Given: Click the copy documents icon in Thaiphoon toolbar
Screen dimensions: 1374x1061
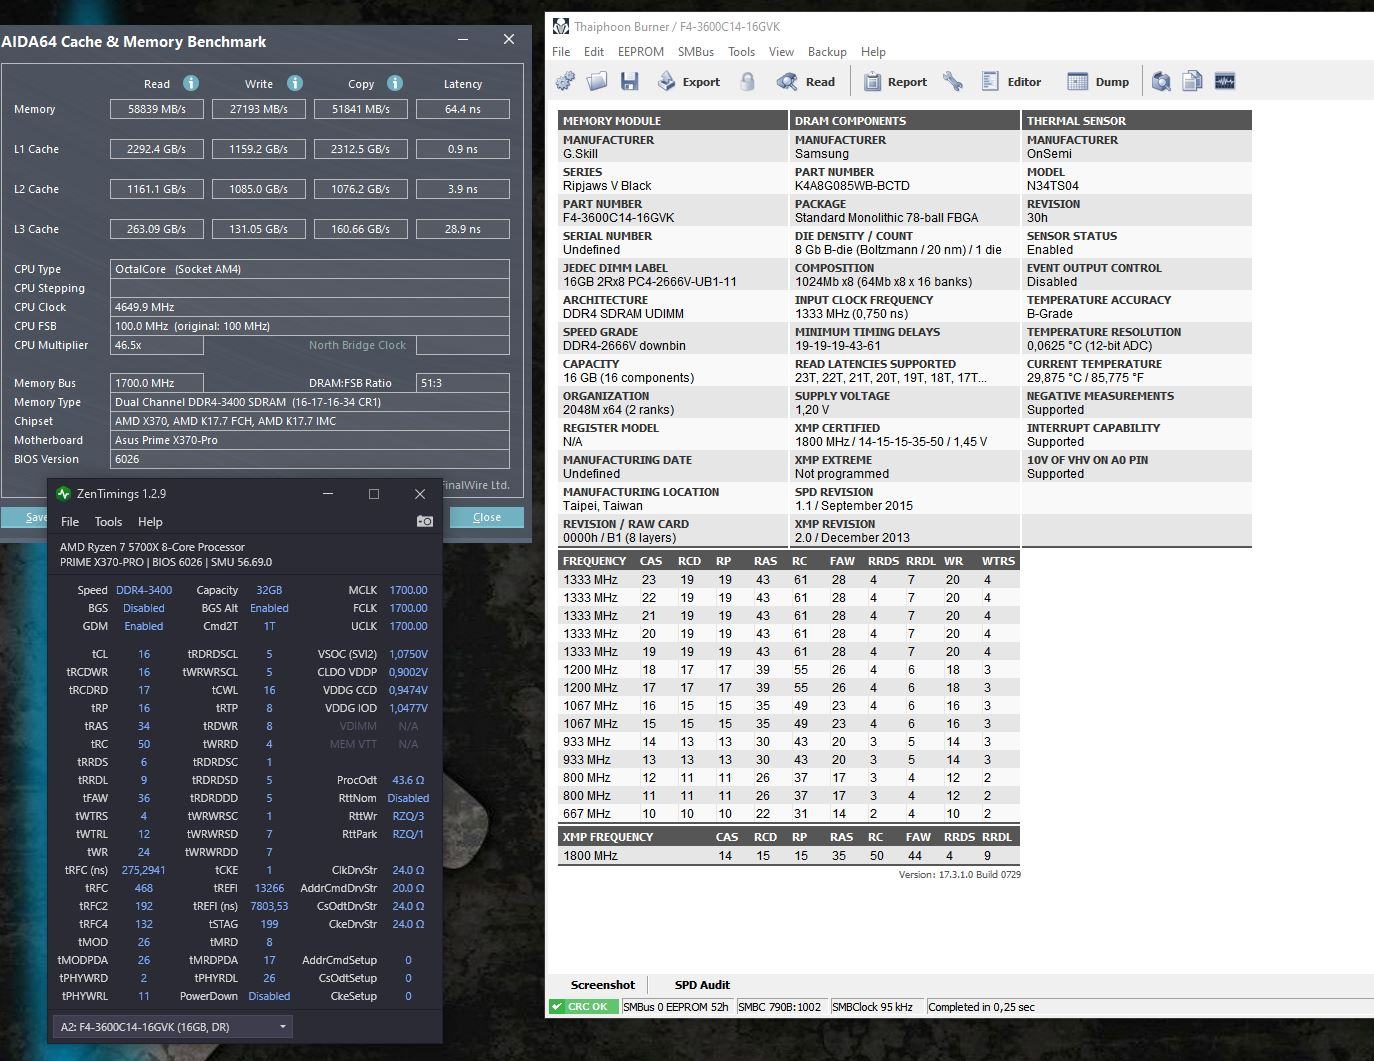Looking at the screenshot, I should click(x=1192, y=82).
